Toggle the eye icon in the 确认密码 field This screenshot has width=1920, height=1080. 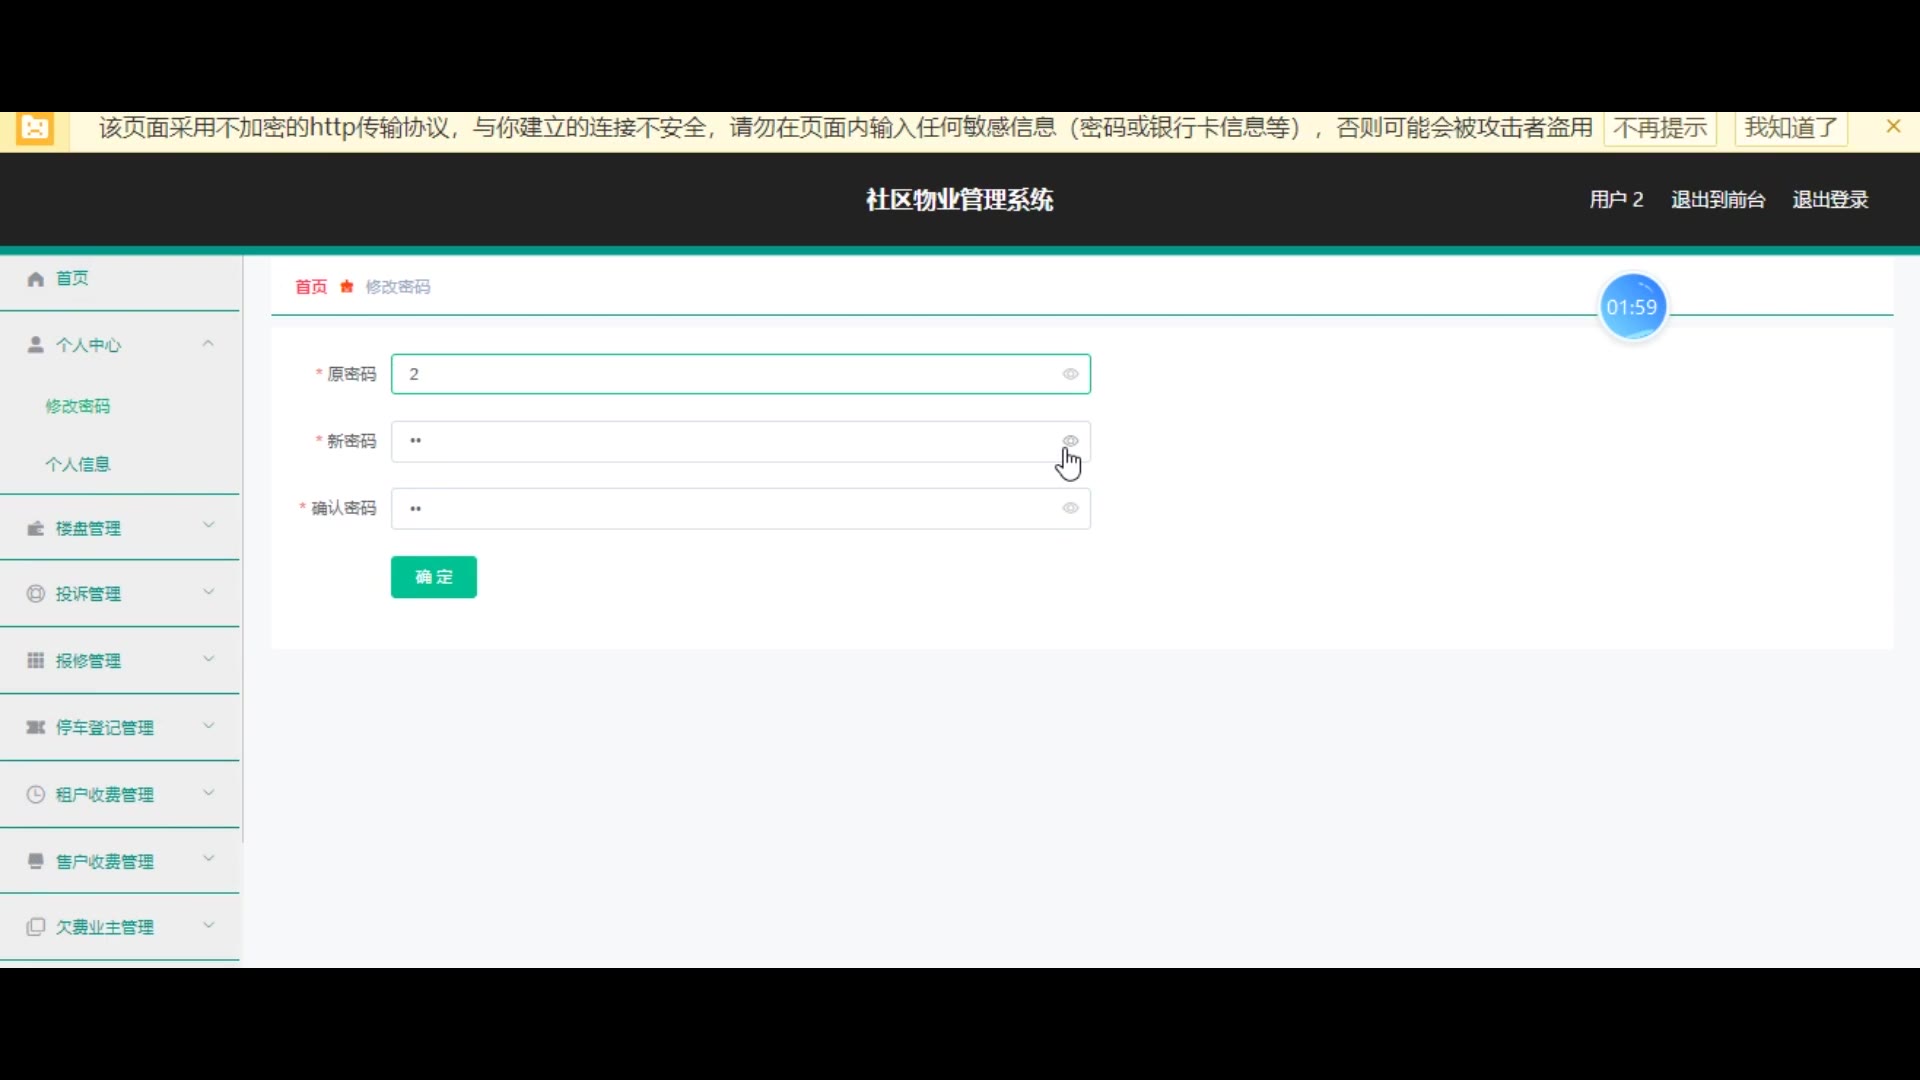[1070, 508]
